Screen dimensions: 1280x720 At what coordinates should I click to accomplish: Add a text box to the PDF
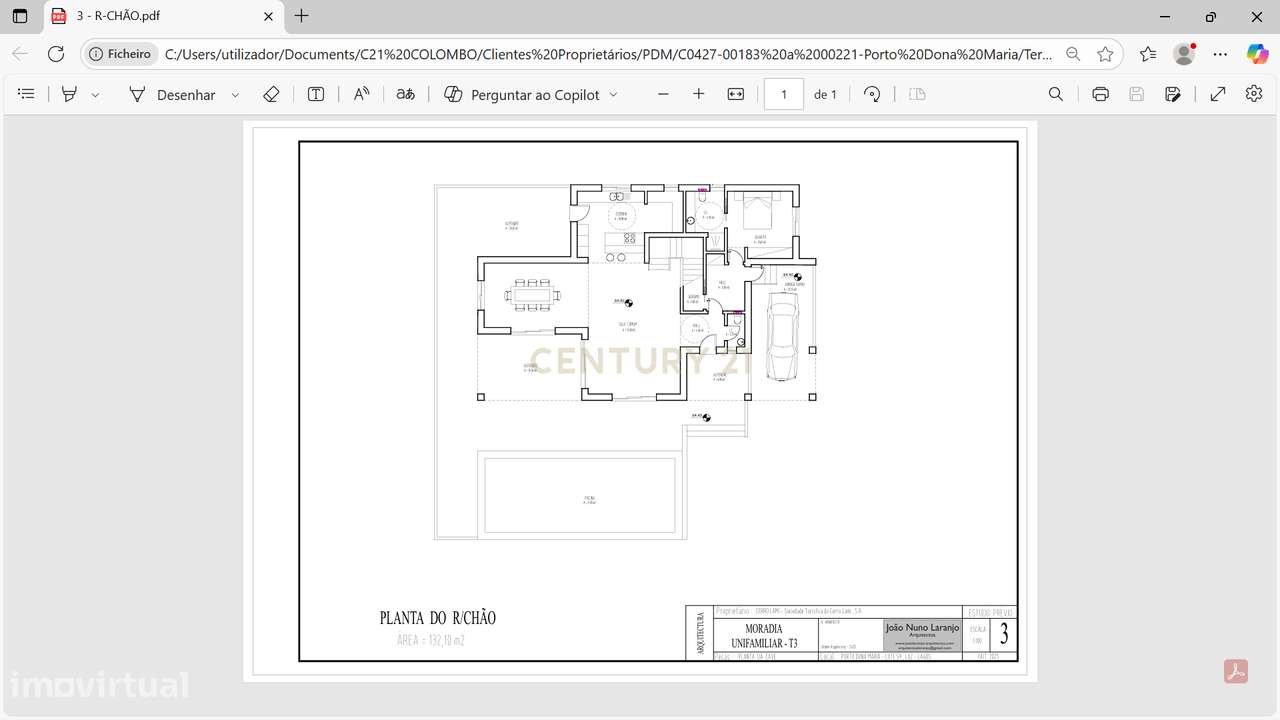(x=315, y=94)
